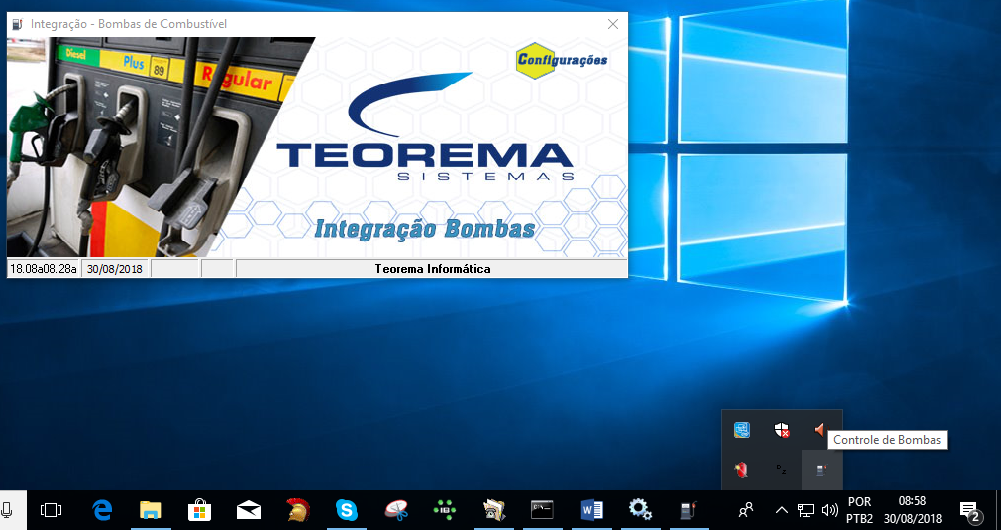Viewport: 1001px width, 530px height.
Task: Switch to the Command Prompt window on the taskbar
Action: click(543, 510)
